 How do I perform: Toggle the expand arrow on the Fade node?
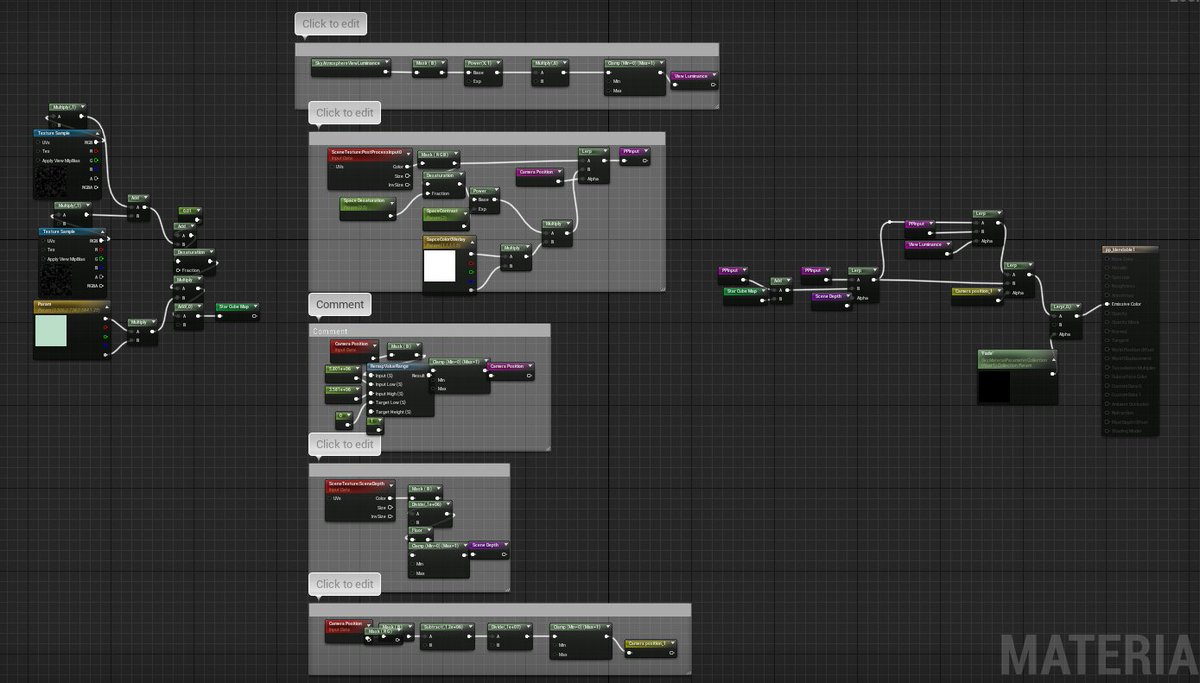coord(1054,360)
